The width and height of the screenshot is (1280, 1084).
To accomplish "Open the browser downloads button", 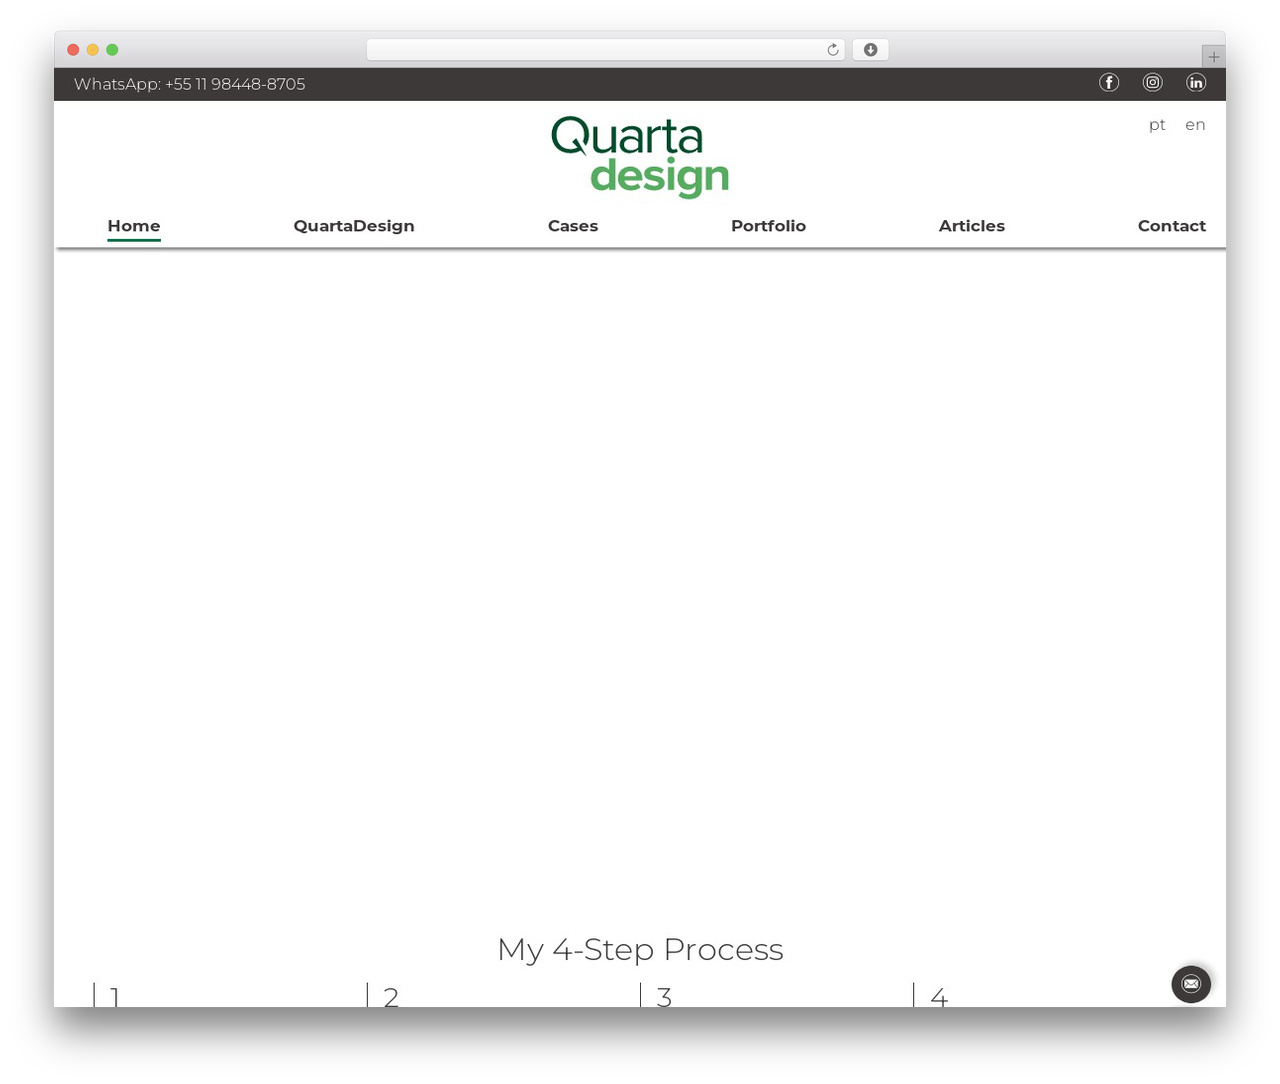I will tap(870, 50).
